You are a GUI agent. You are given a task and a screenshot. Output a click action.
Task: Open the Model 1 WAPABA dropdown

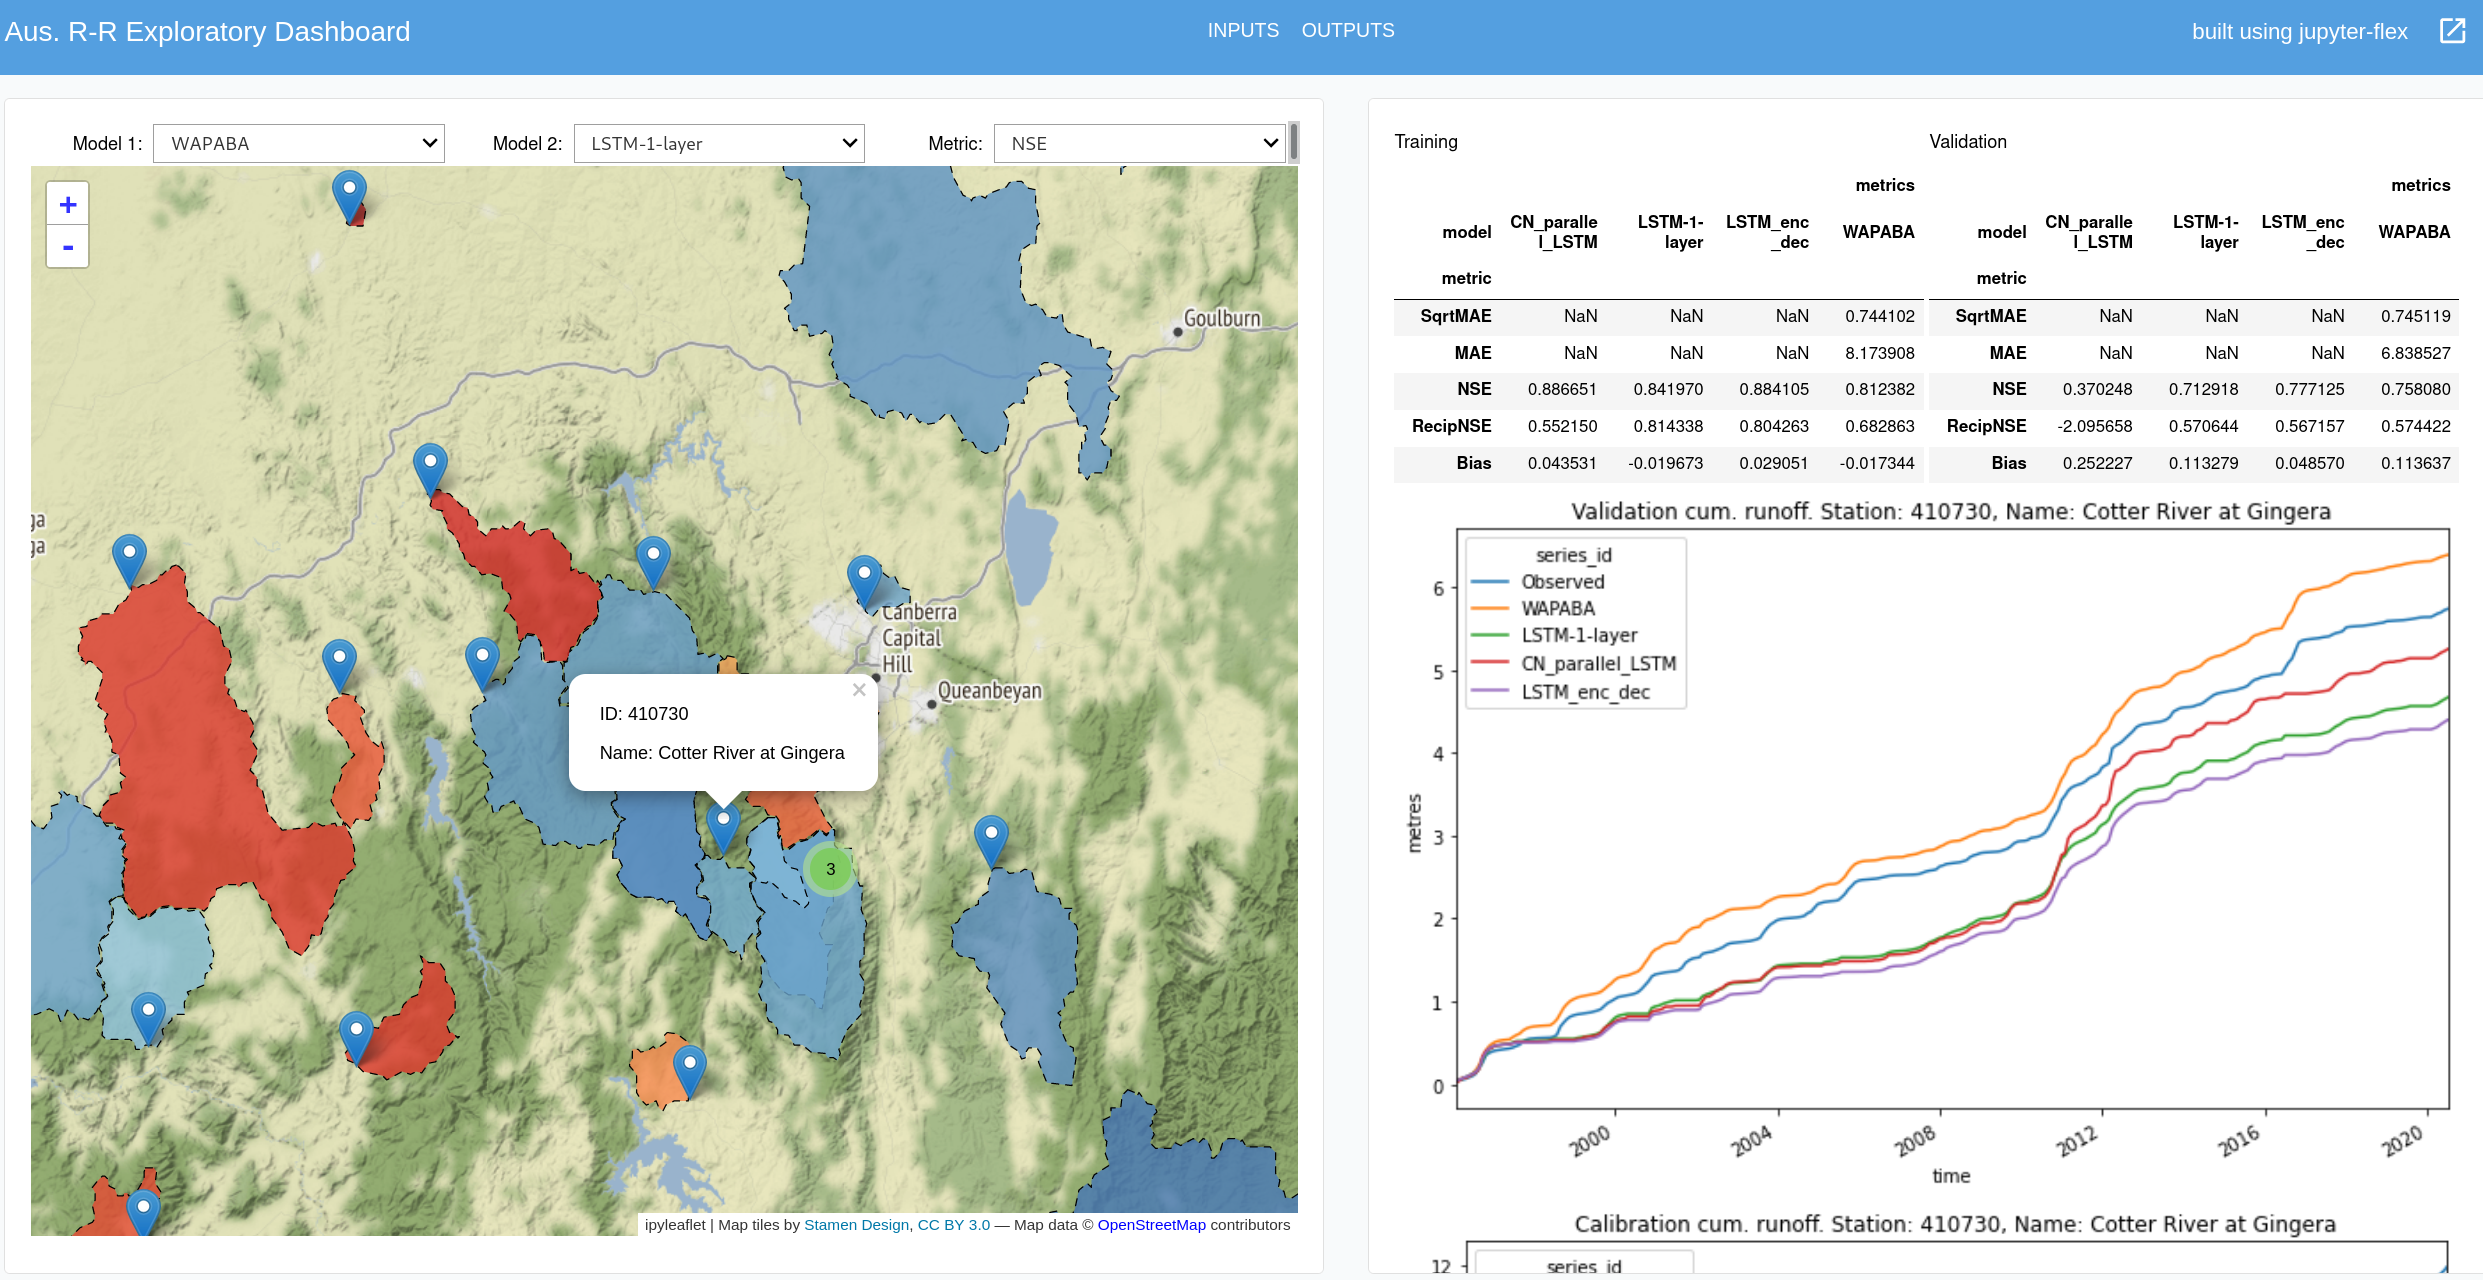click(299, 144)
